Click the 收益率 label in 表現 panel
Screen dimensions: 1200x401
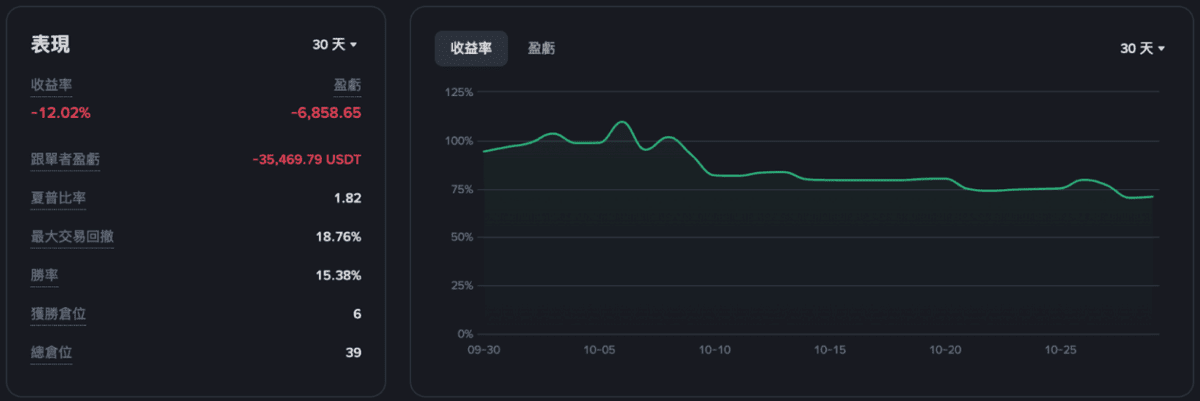coord(51,85)
